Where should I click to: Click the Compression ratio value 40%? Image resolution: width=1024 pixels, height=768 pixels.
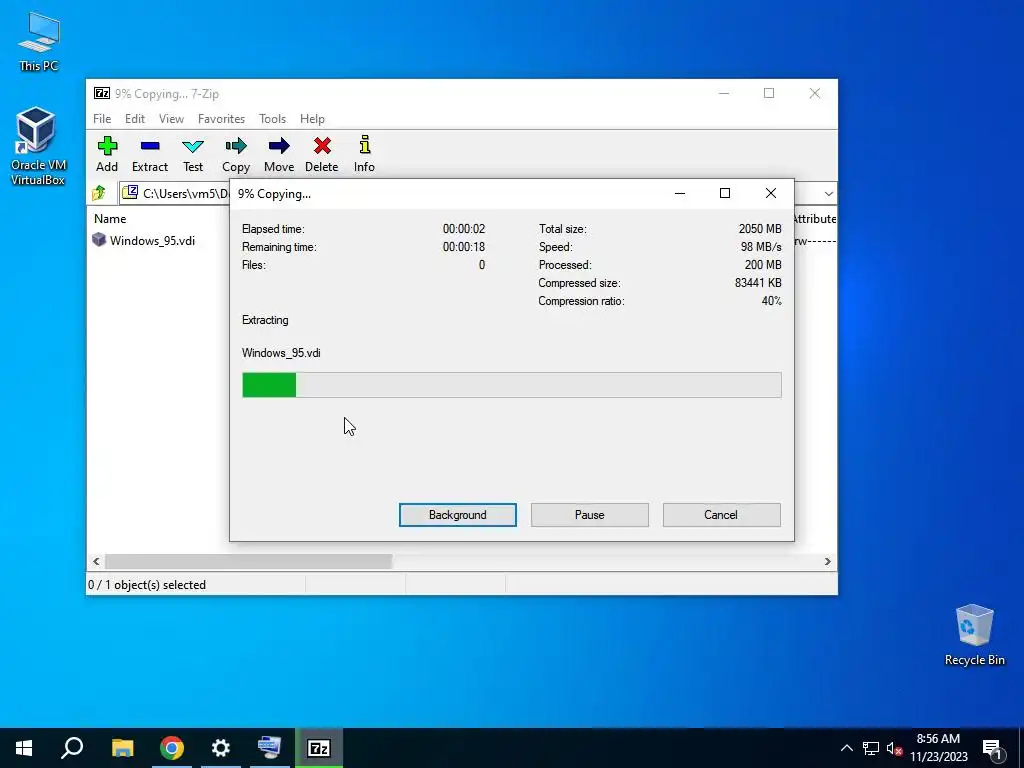(x=771, y=301)
